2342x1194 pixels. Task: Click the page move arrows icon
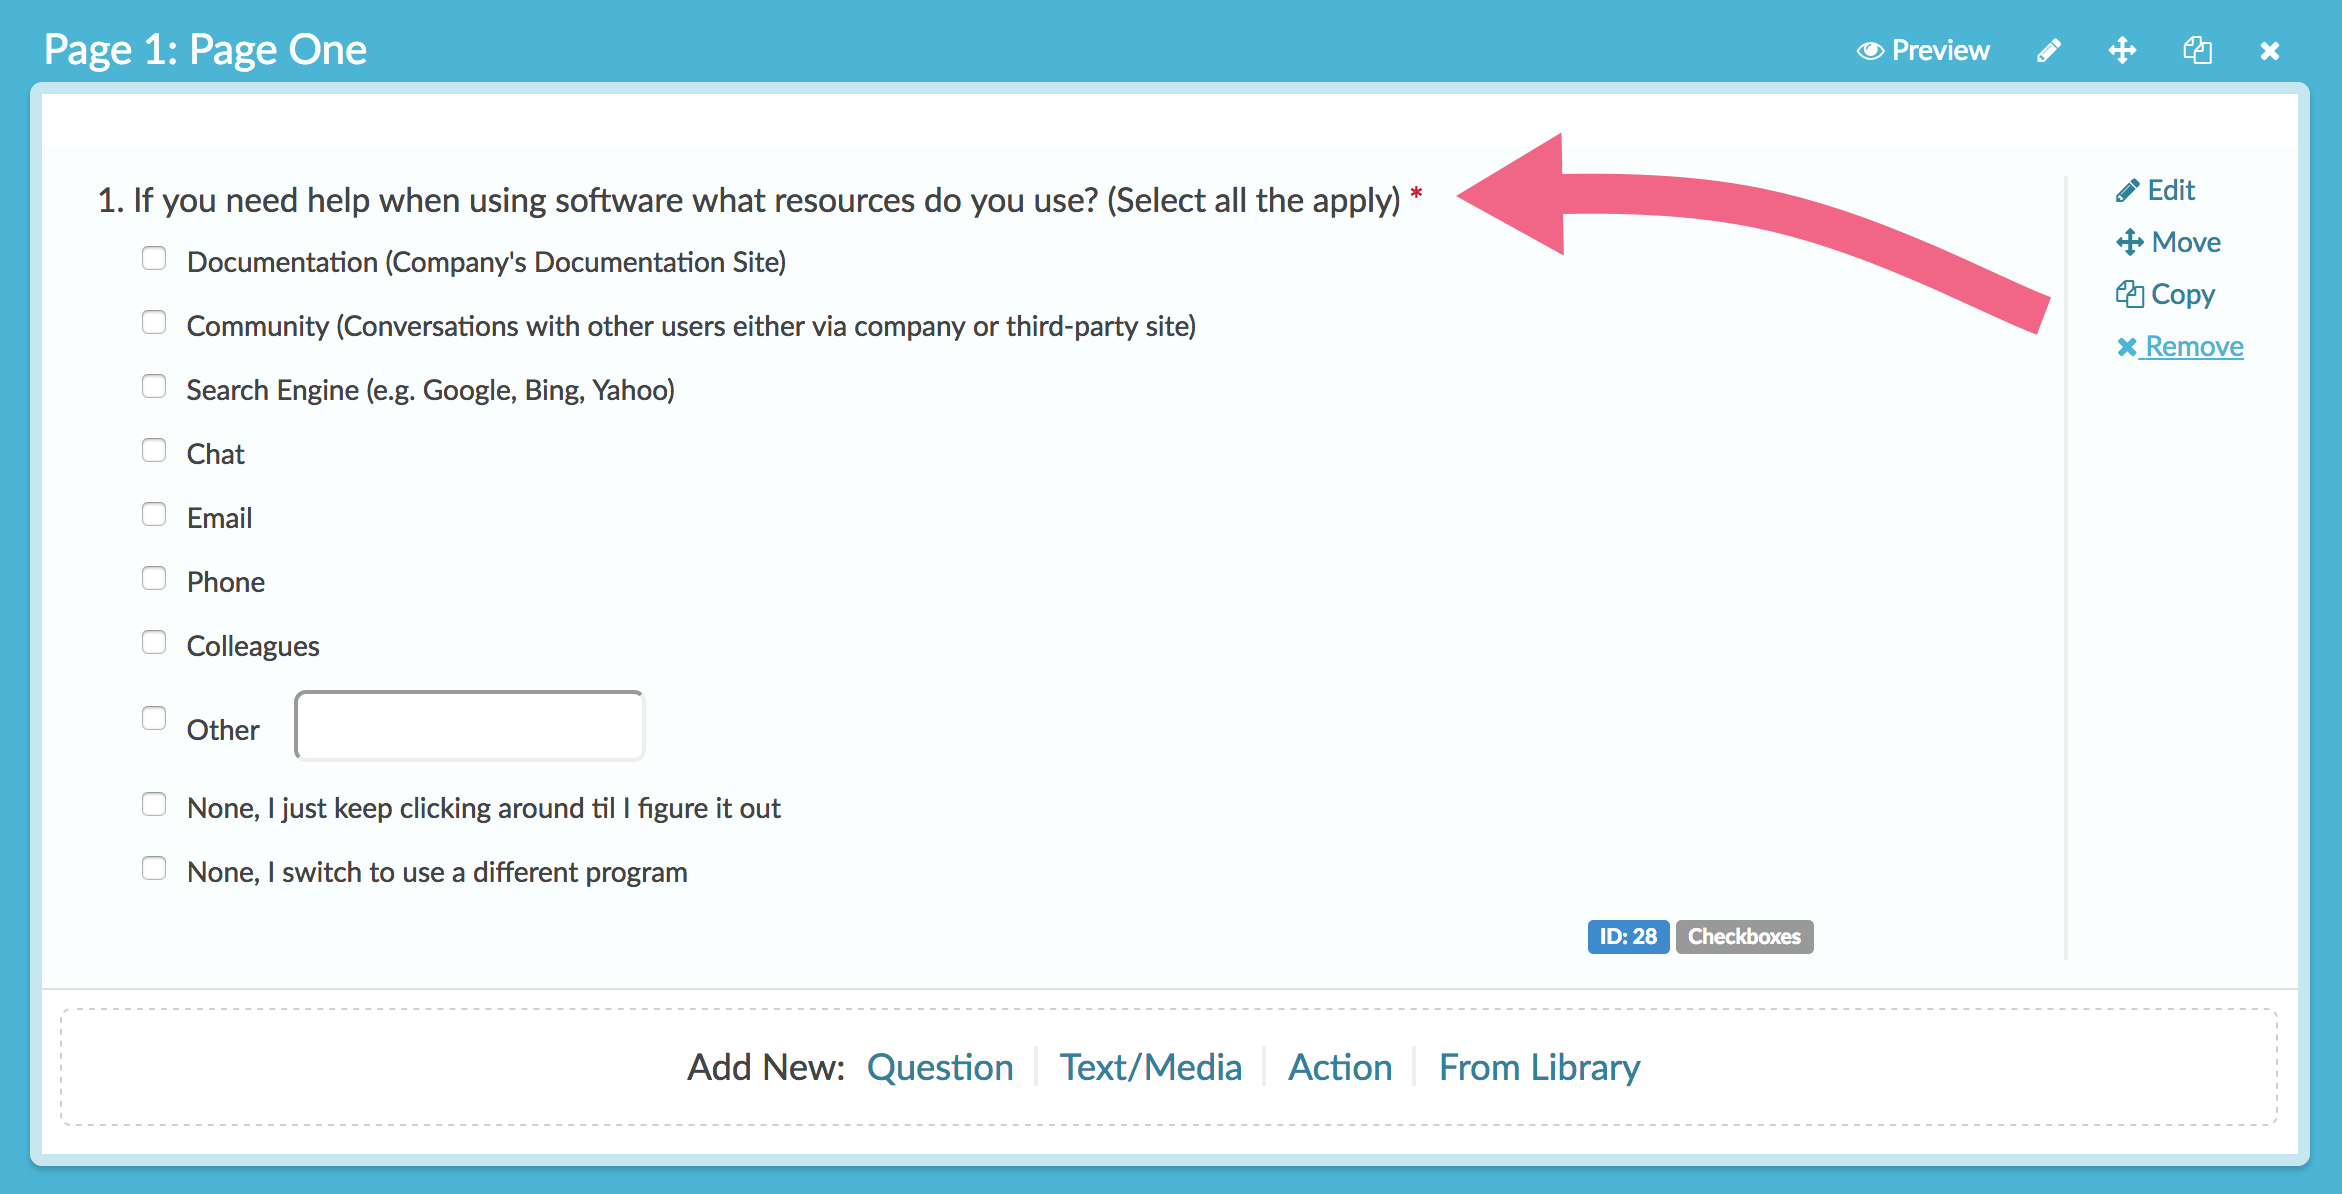(2122, 51)
